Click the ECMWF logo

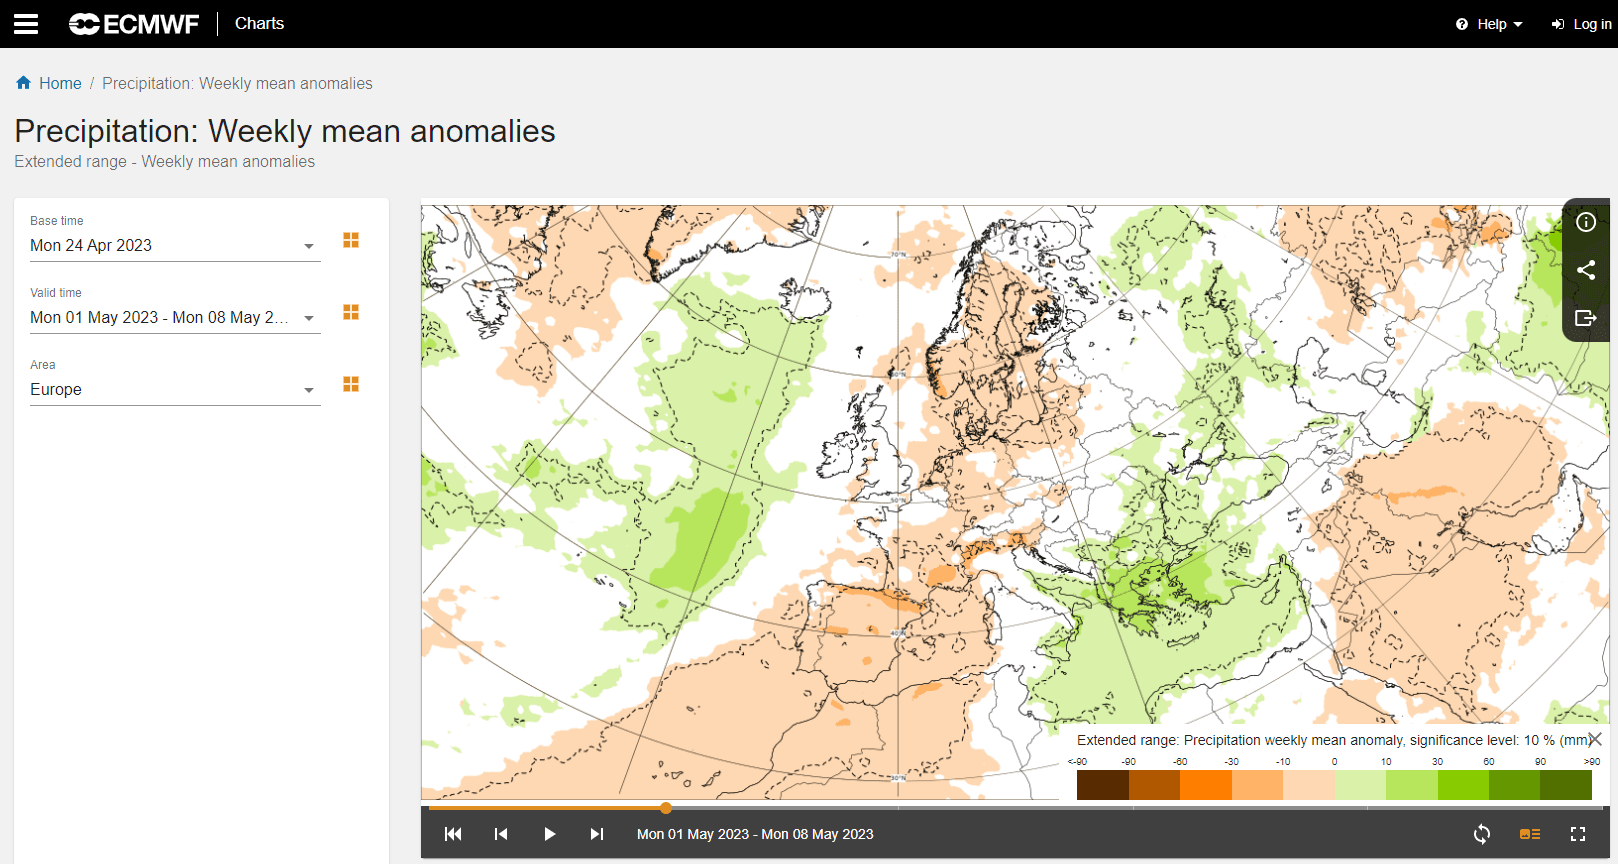click(x=134, y=24)
